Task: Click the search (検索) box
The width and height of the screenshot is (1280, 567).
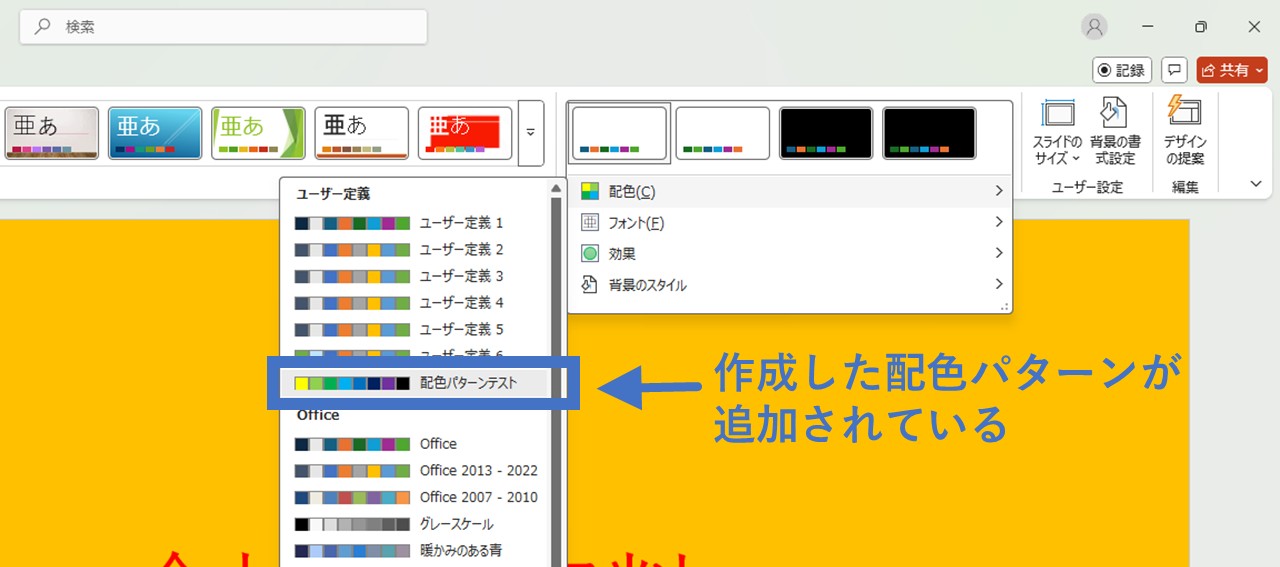Action: coord(223,27)
